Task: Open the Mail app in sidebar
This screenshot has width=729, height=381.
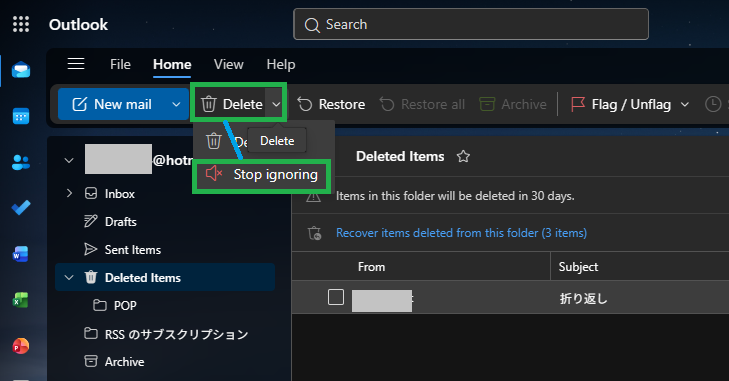Action: (x=21, y=70)
